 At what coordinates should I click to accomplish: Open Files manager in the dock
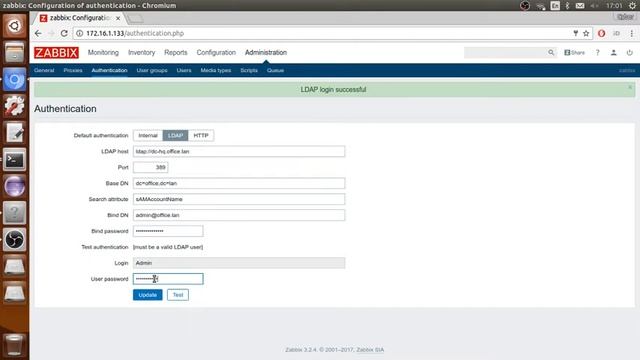14,52
